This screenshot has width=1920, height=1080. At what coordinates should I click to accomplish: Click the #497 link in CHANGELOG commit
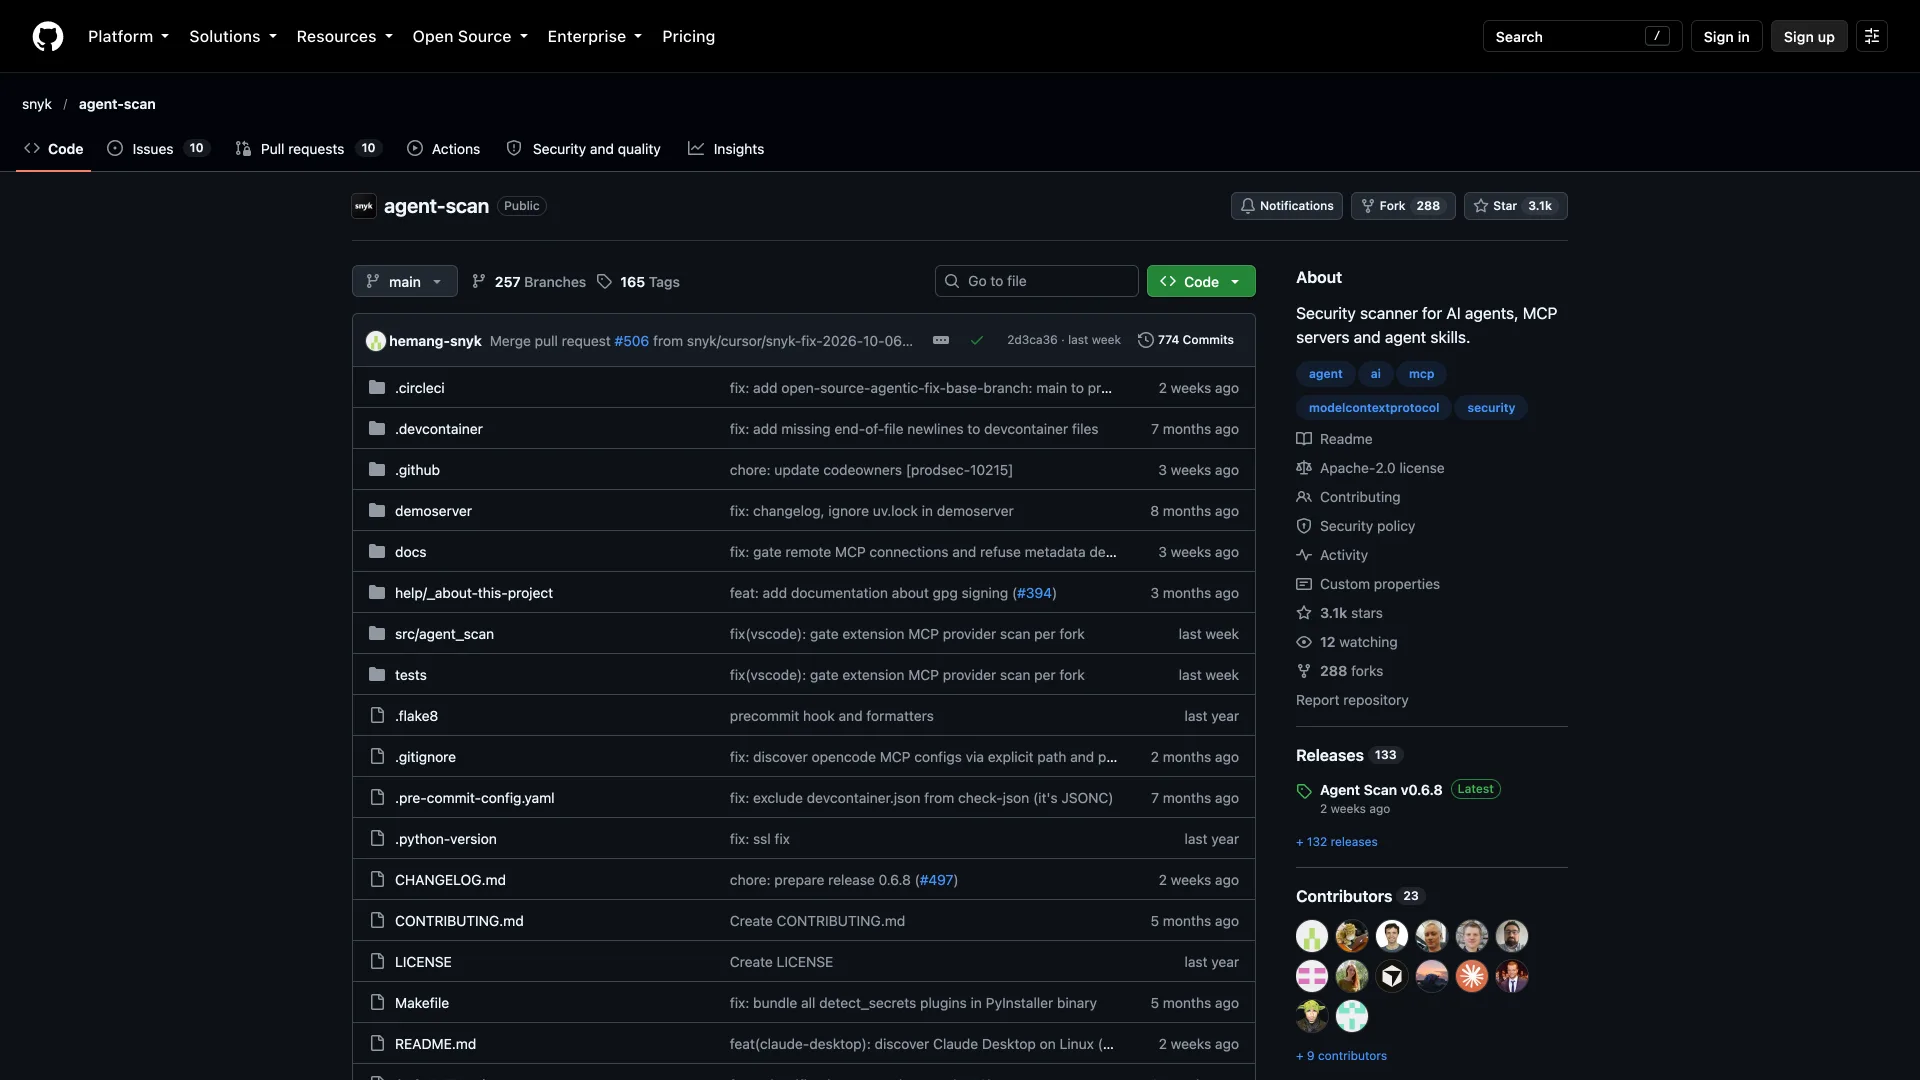(936, 880)
